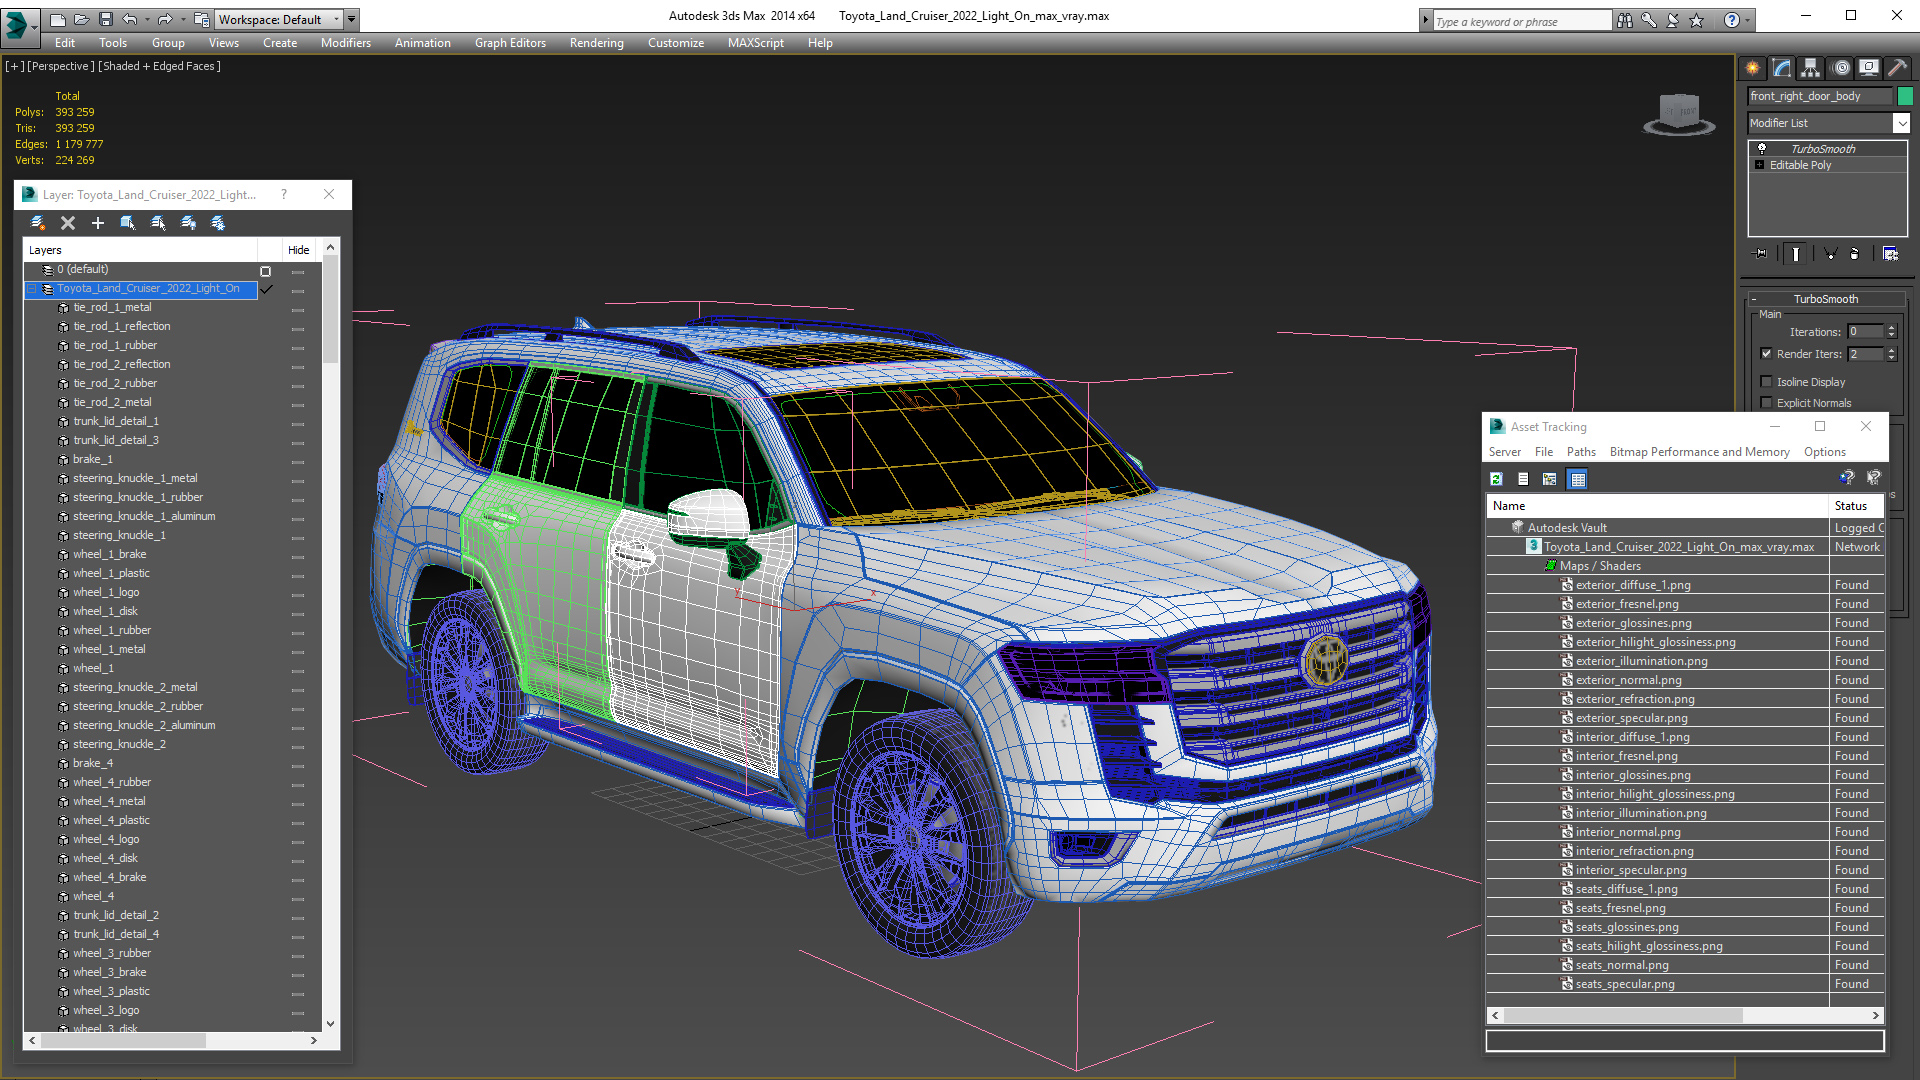
Task: Open the Modify command panel tab
Action: (x=1782, y=68)
